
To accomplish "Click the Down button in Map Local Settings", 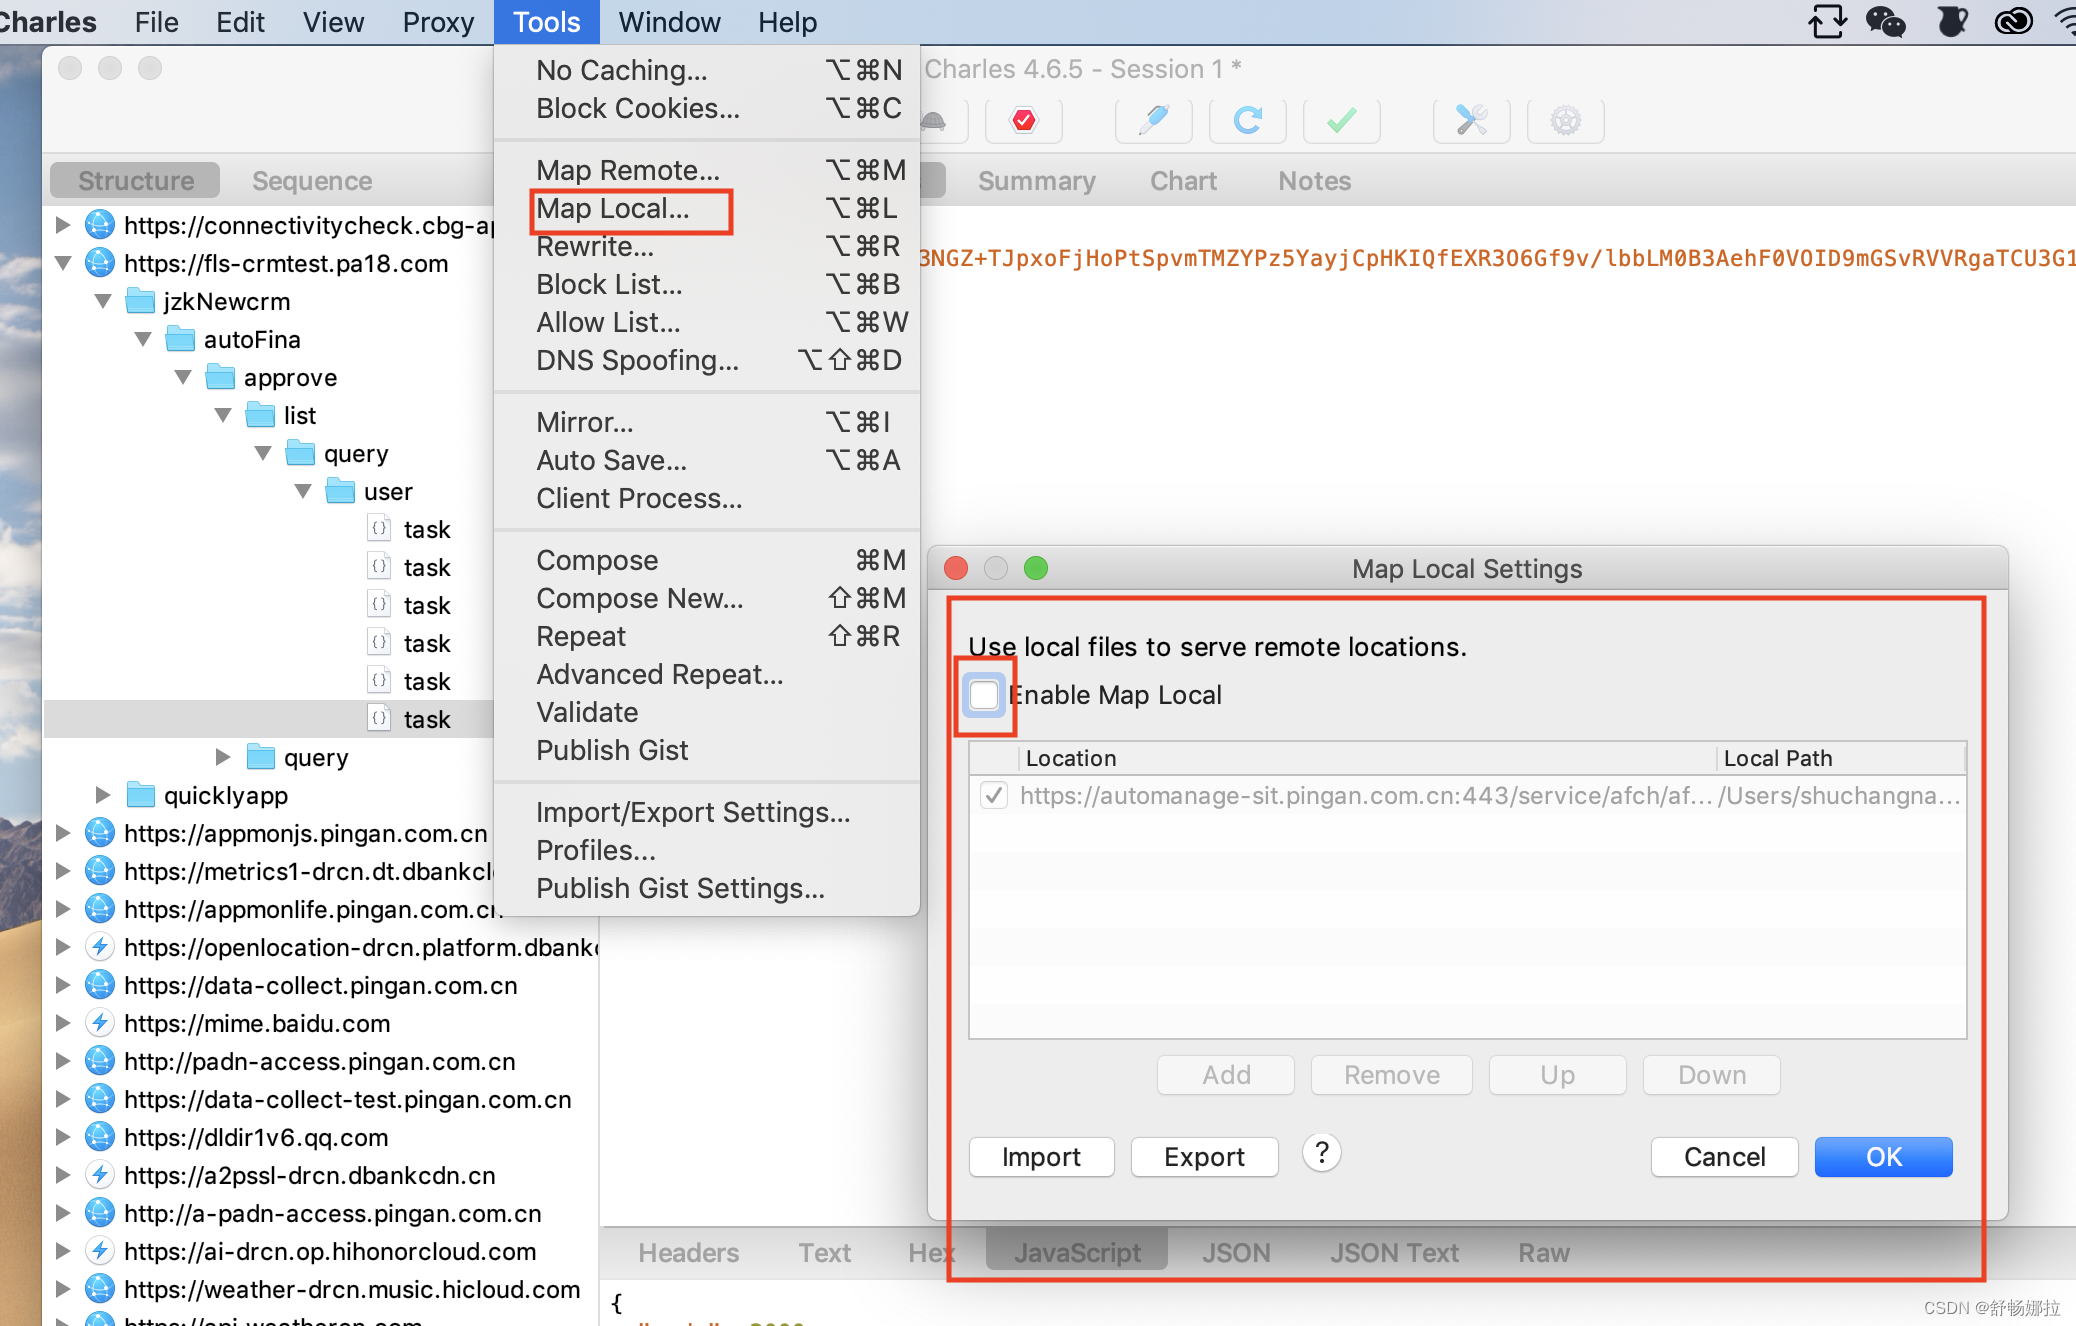I will [1712, 1075].
